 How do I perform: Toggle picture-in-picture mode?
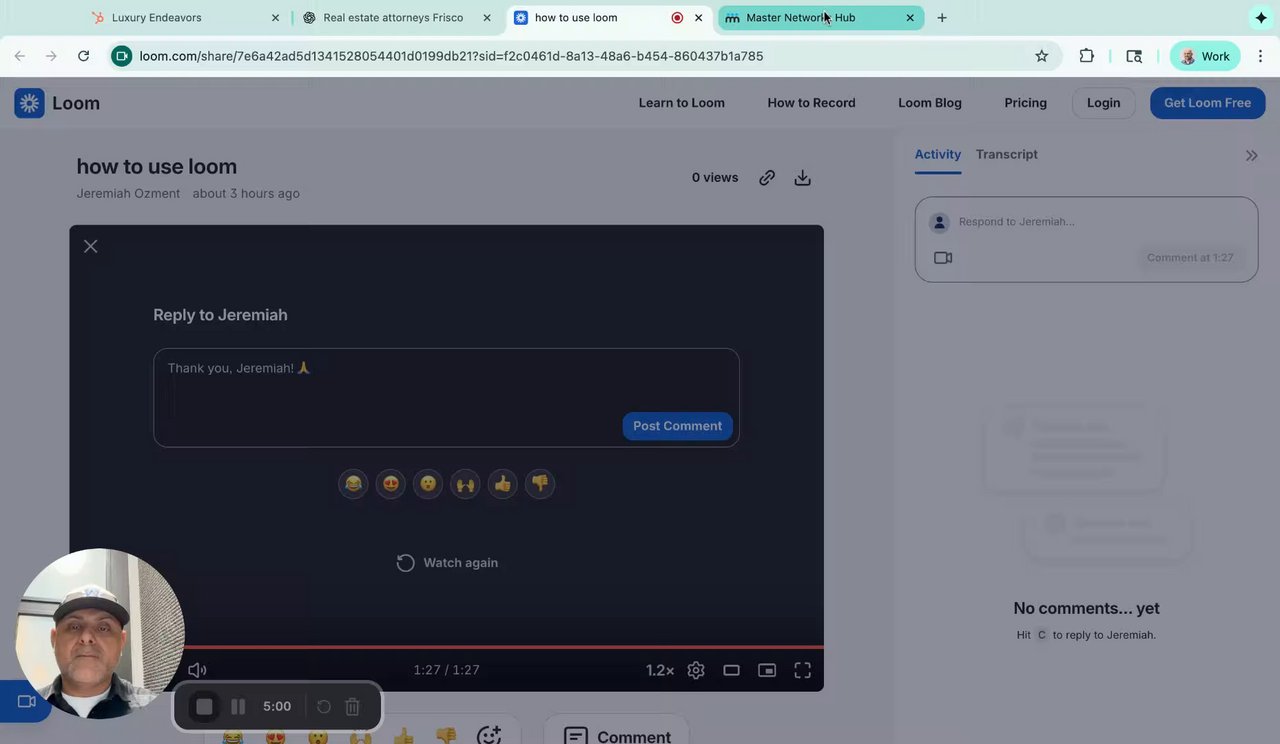[767, 670]
